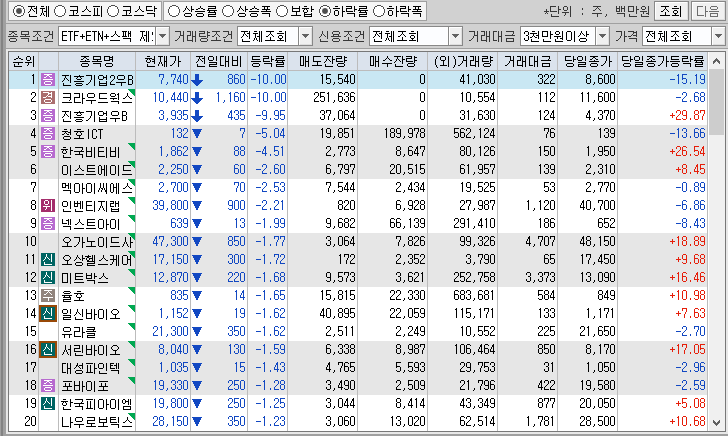Click the 증 badge for 한국비티비
The height and width of the screenshot is (436, 728).
[x=48, y=151]
